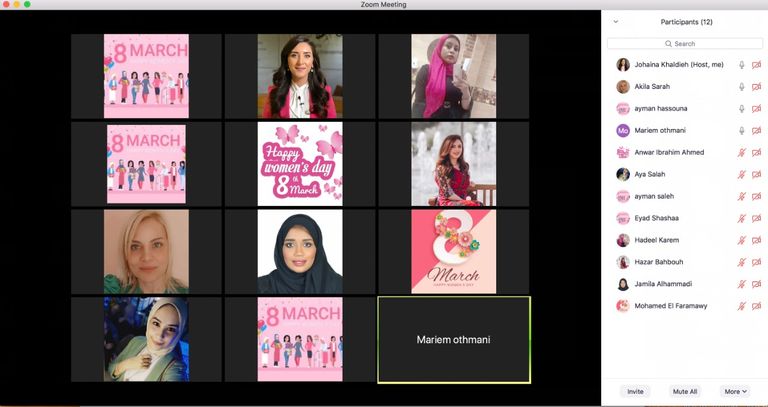The image size is (768, 407).
Task: Select ayman saleh in the participant list
Action: pyautogui.click(x=654, y=197)
